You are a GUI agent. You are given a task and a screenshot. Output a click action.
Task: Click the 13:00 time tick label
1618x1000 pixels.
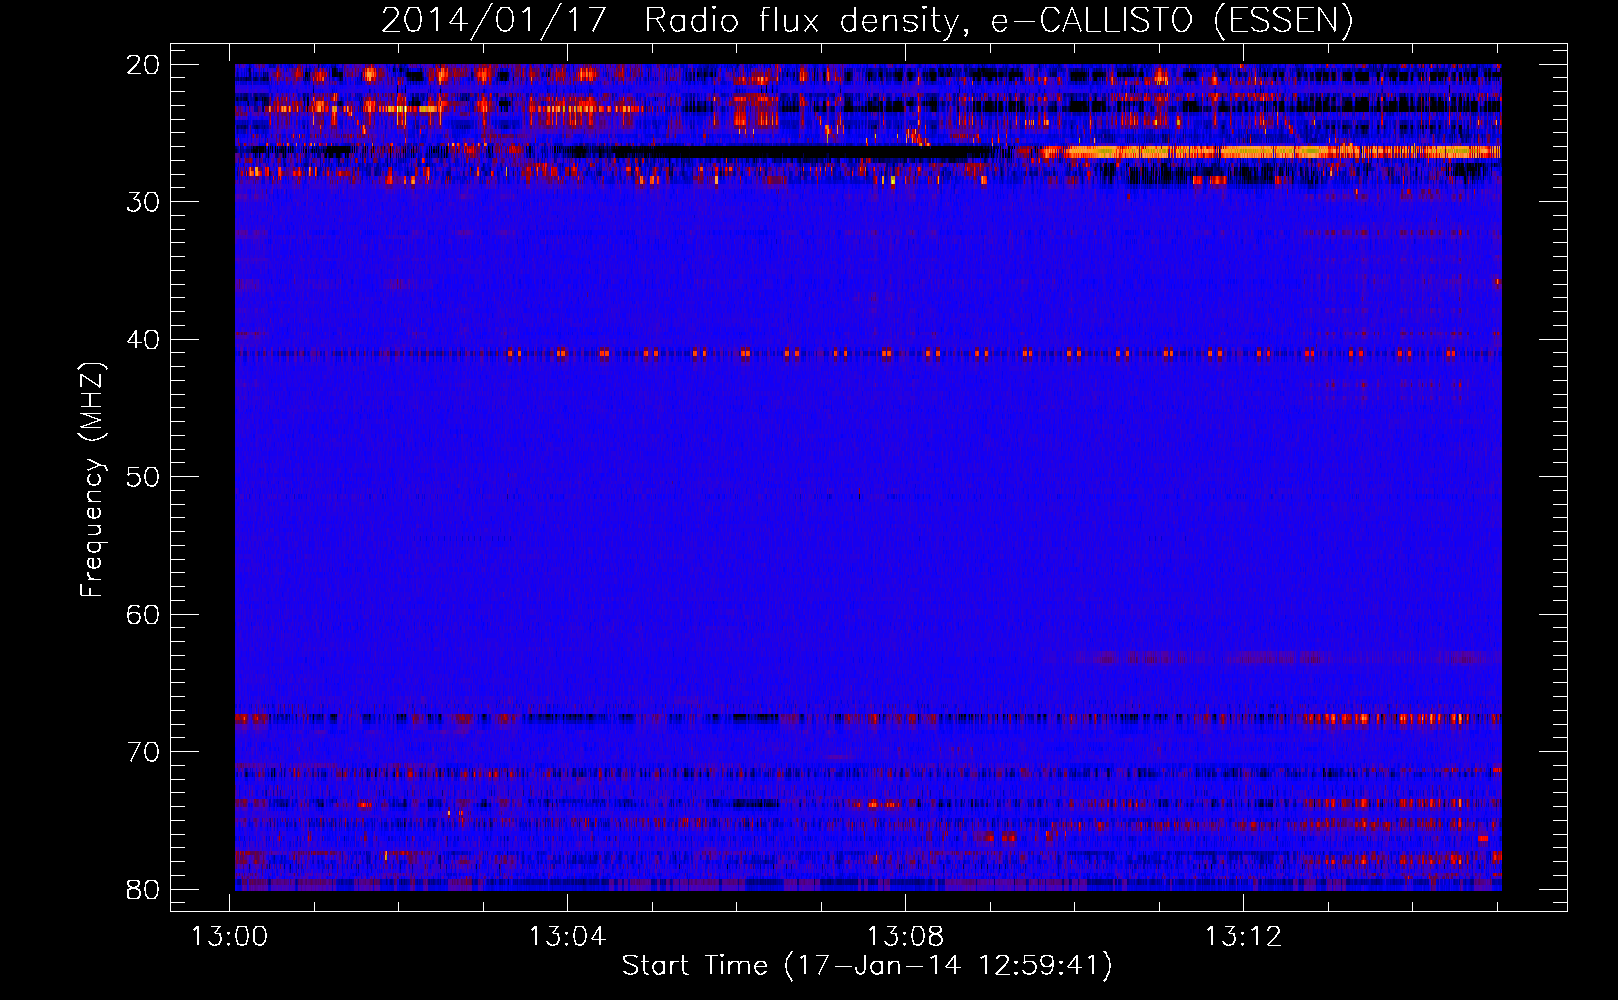231,937
